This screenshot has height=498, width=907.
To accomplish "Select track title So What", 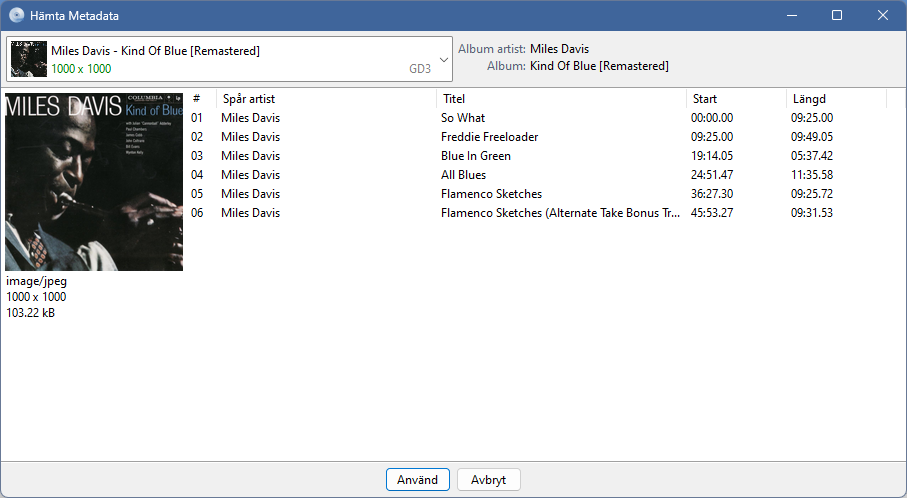I will [463, 118].
